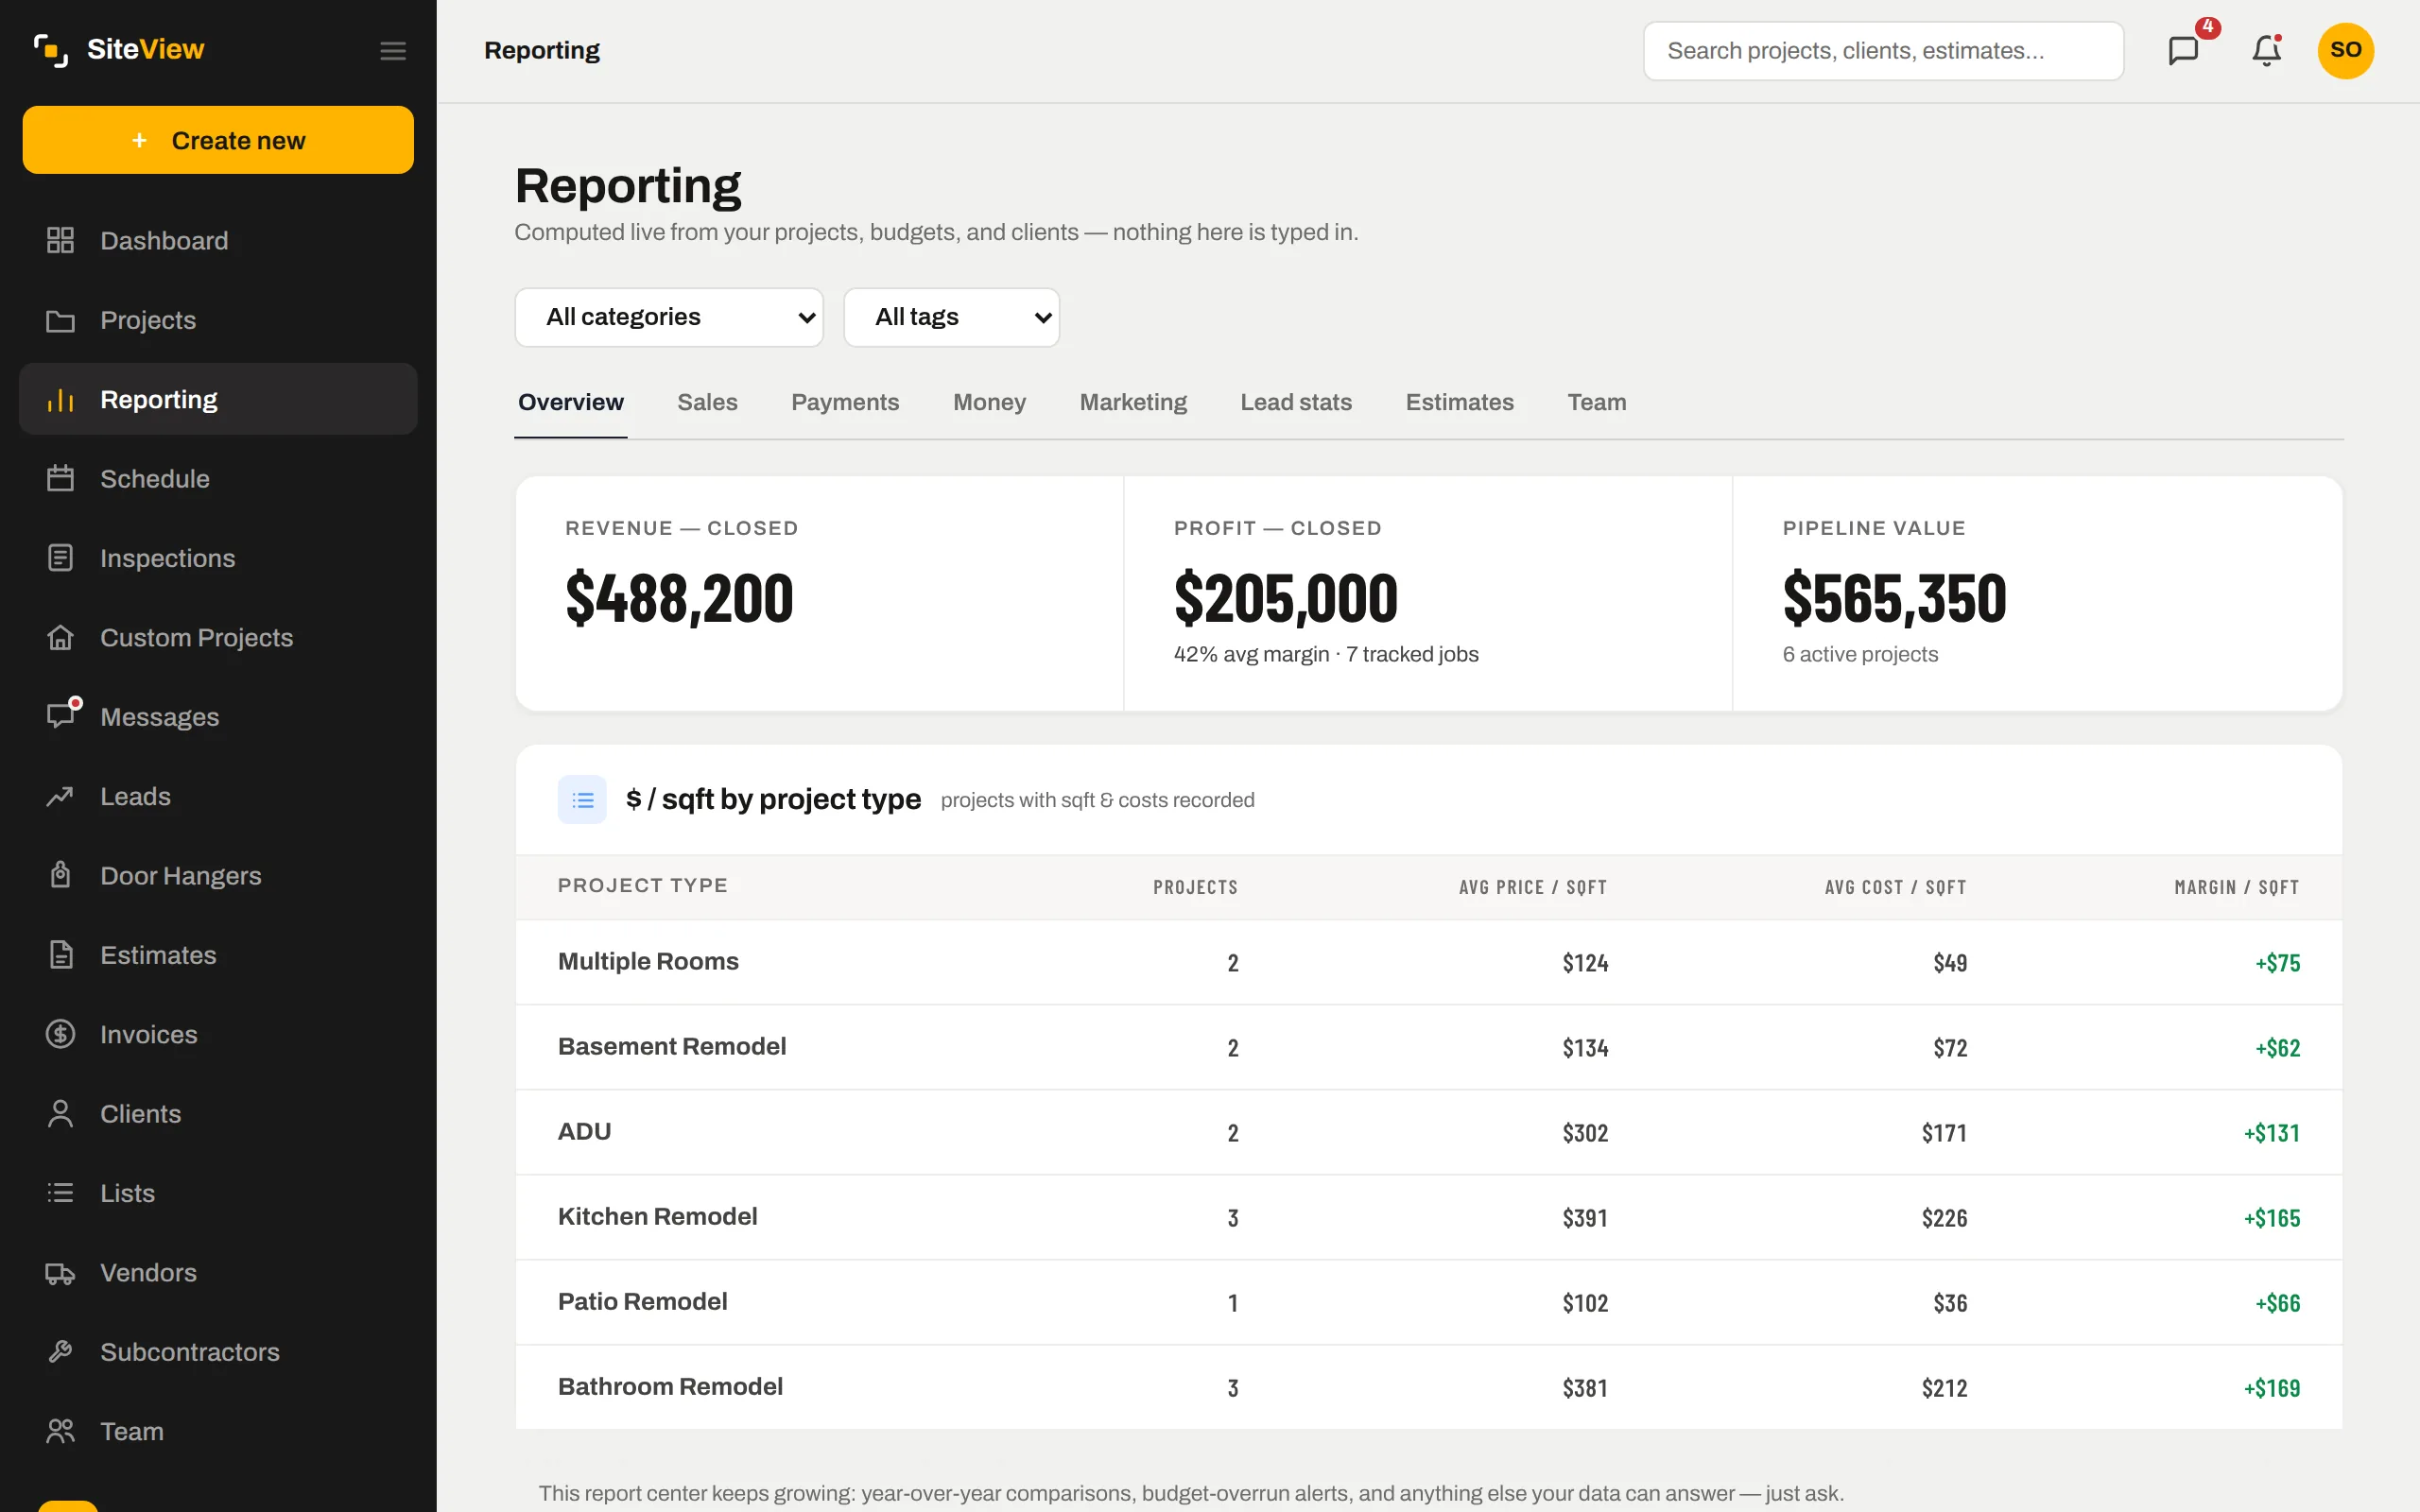2420x1512 pixels.
Task: Click the $36 average cost cell
Action: [x=1950, y=1303]
